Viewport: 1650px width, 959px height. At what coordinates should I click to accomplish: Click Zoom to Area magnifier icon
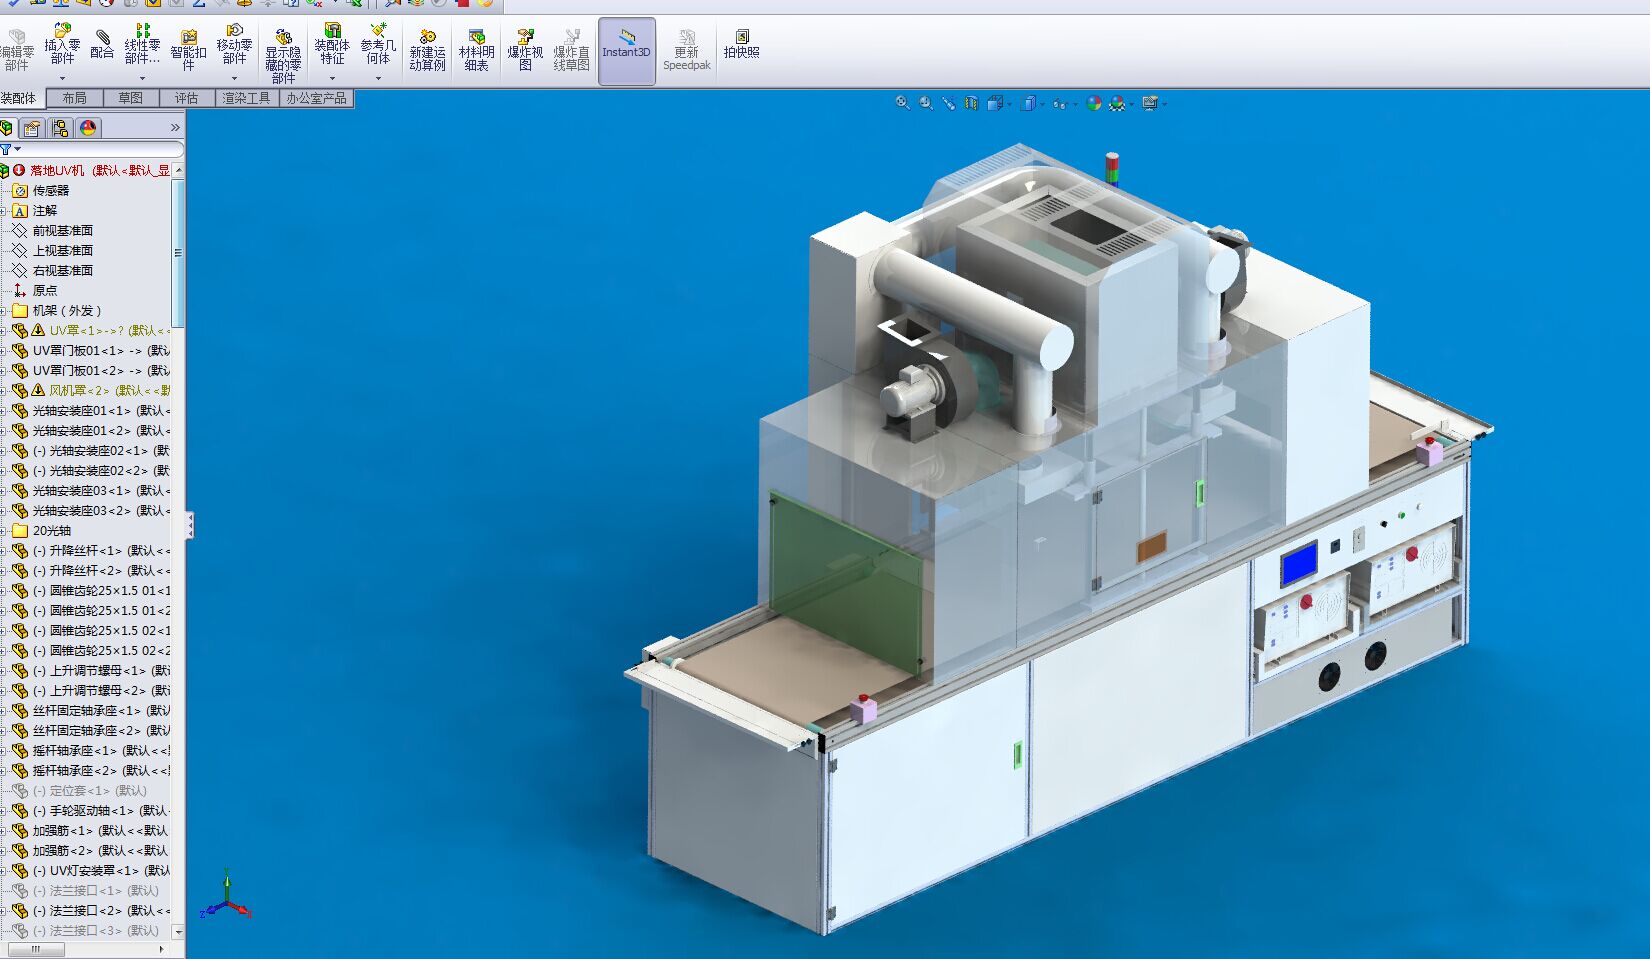click(926, 103)
